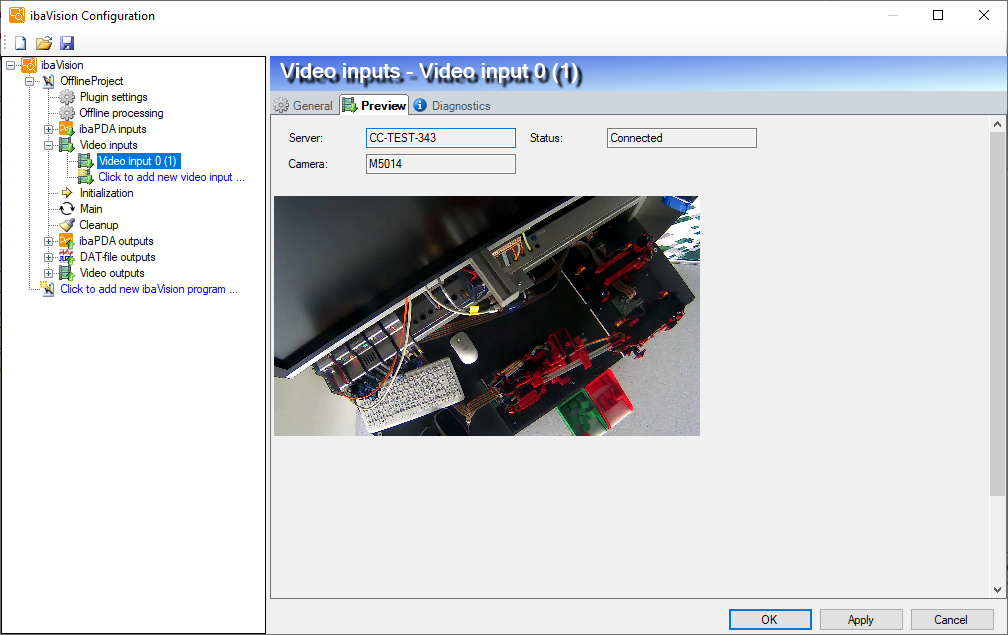
Task: Select the 'Plugin settings' tree item
Action: [113, 97]
